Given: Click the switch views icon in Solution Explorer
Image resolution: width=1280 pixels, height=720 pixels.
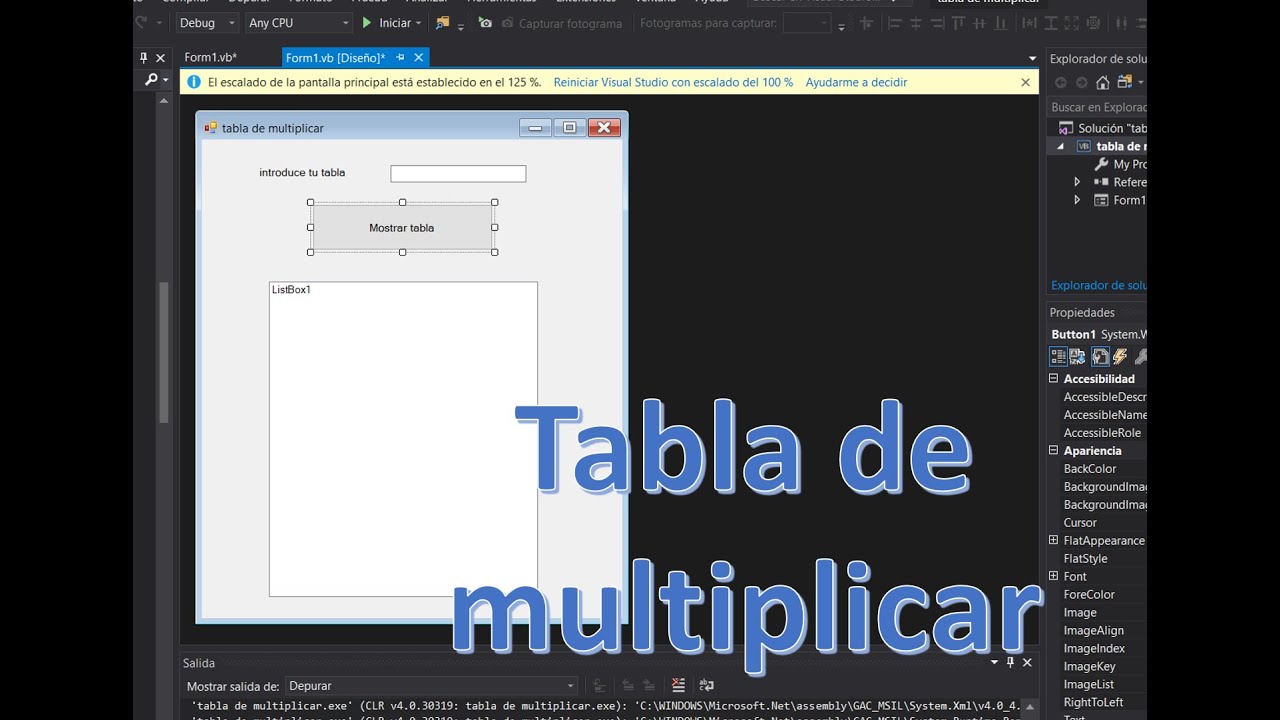Looking at the screenshot, I should 1125,82.
